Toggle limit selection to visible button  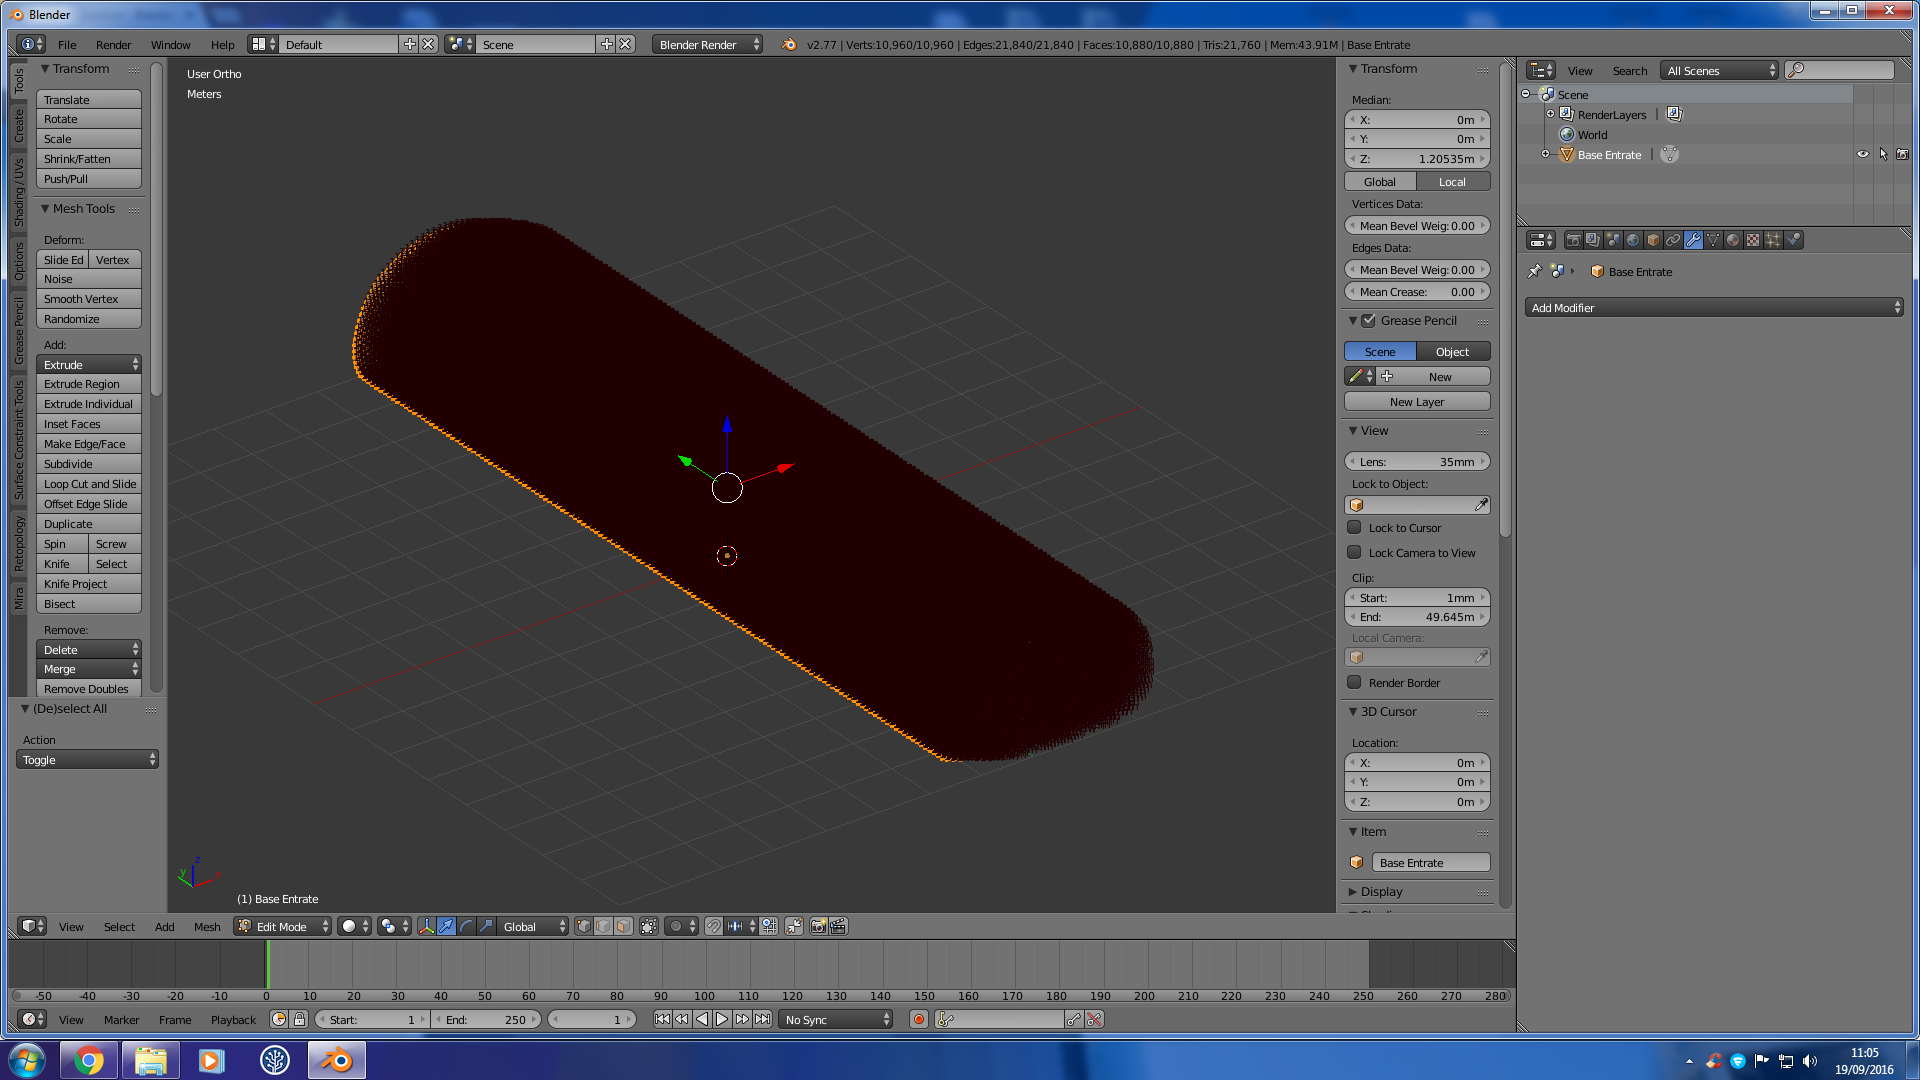click(649, 926)
